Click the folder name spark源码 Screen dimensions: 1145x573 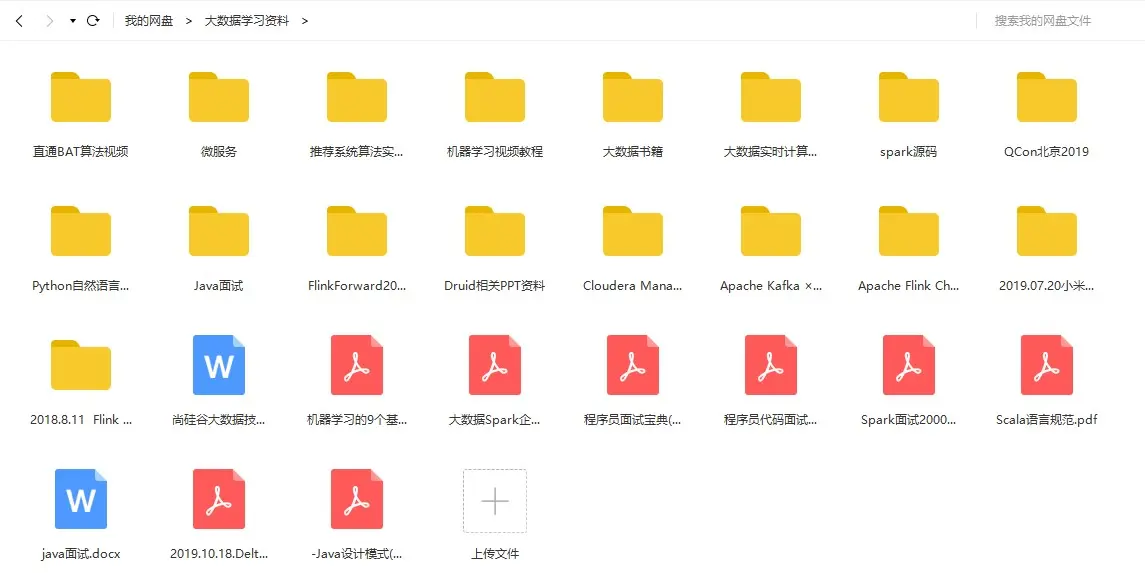pyautogui.click(x=908, y=152)
